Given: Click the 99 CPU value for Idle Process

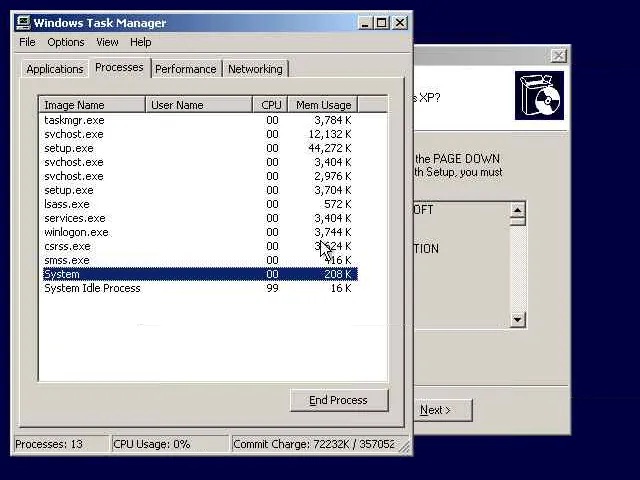Looking at the screenshot, I should point(272,288).
